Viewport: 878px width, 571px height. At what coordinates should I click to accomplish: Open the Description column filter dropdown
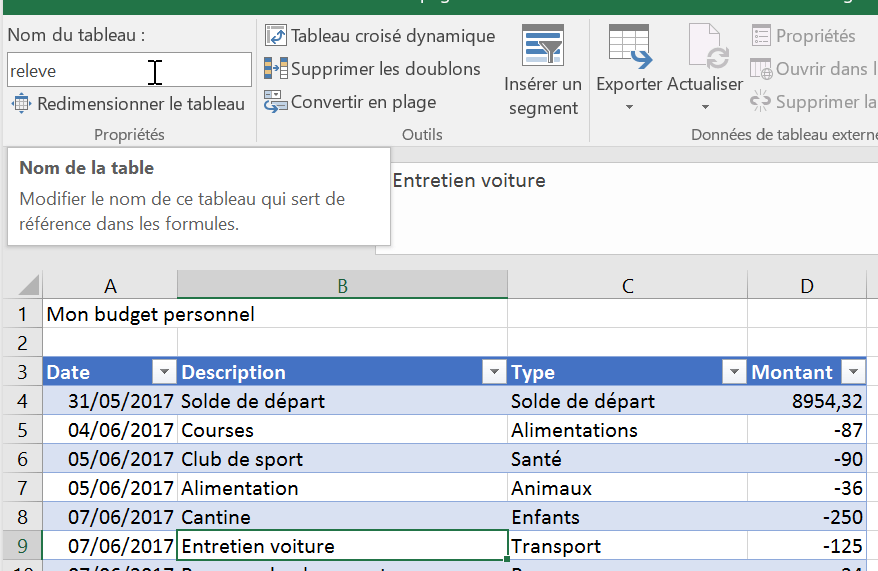(494, 371)
